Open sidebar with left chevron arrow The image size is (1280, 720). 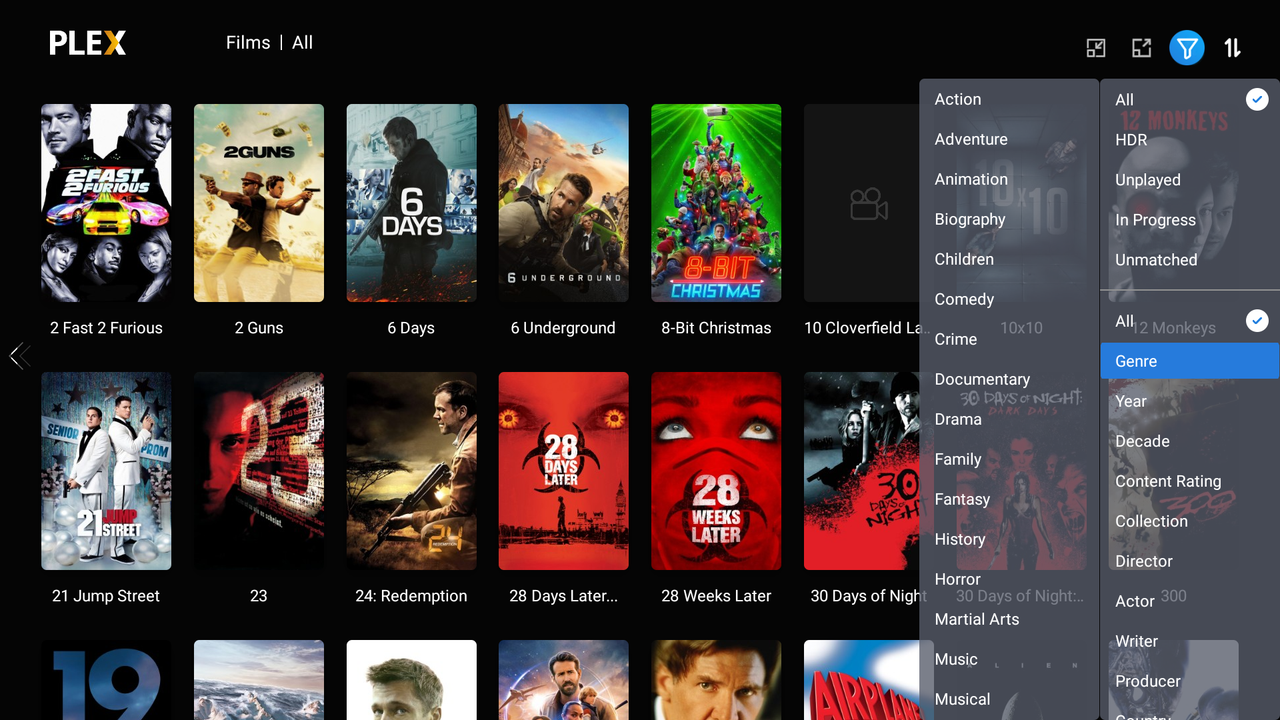pyautogui.click(x=19, y=355)
